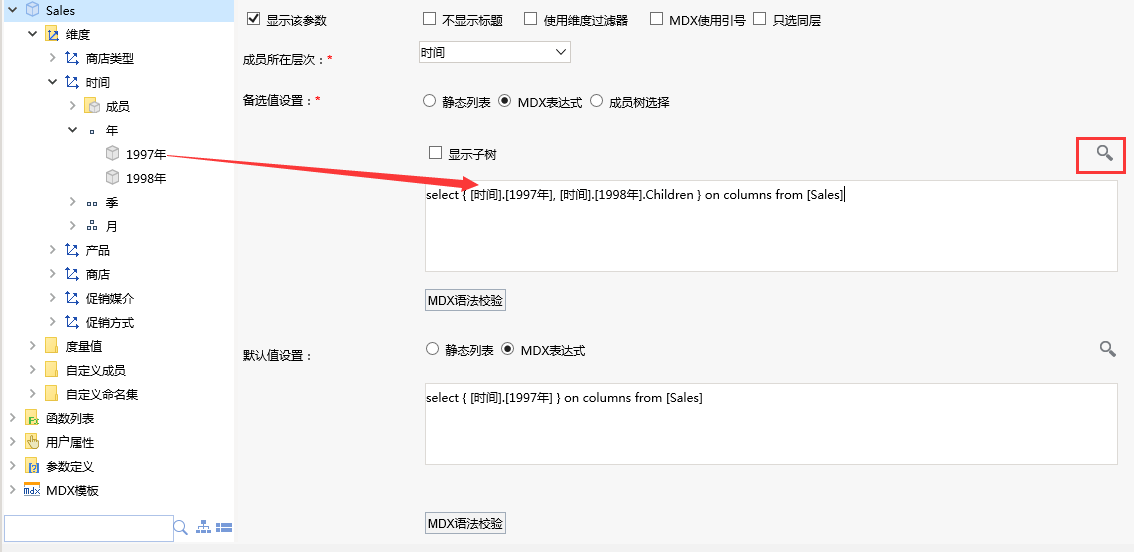Select the 促销媒介 tree label

pos(110,298)
